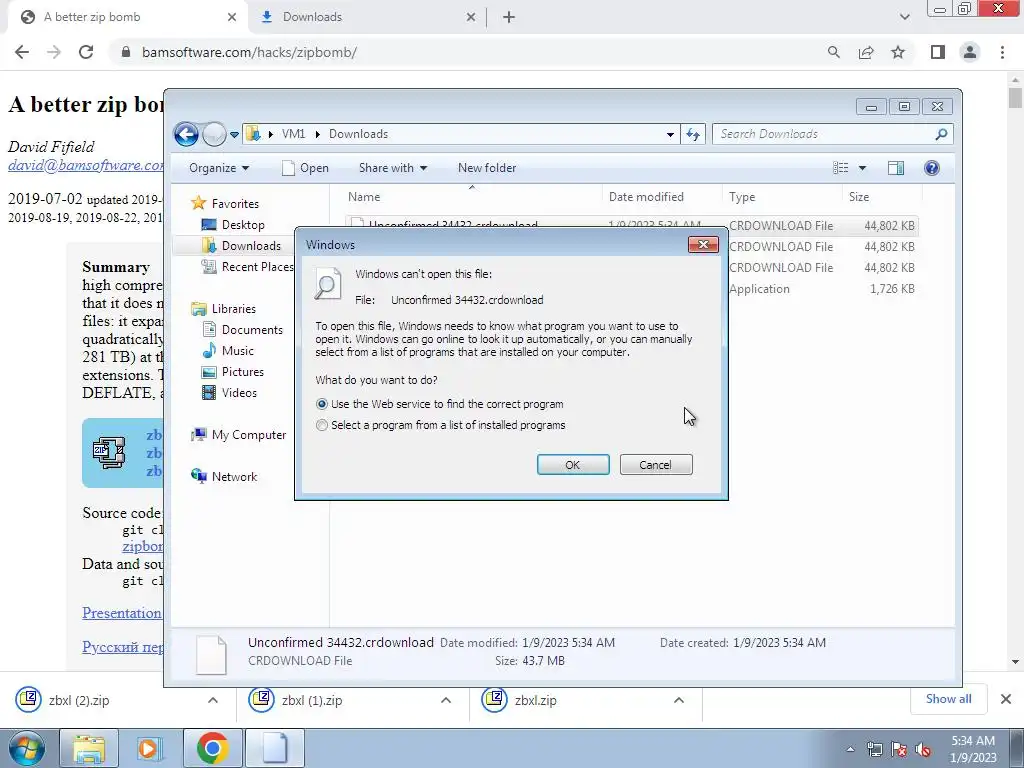Screen dimensions: 1024x768
Task: Toggle the preview pane icon
Action: point(896,168)
